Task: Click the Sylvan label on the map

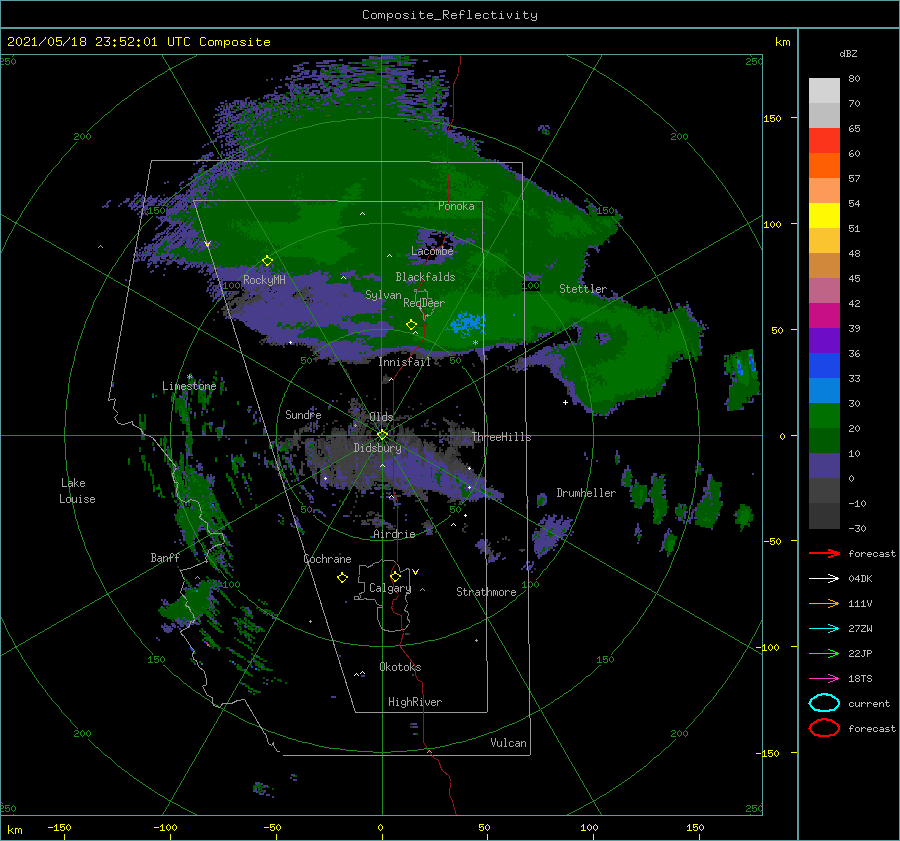Action: coord(383,295)
